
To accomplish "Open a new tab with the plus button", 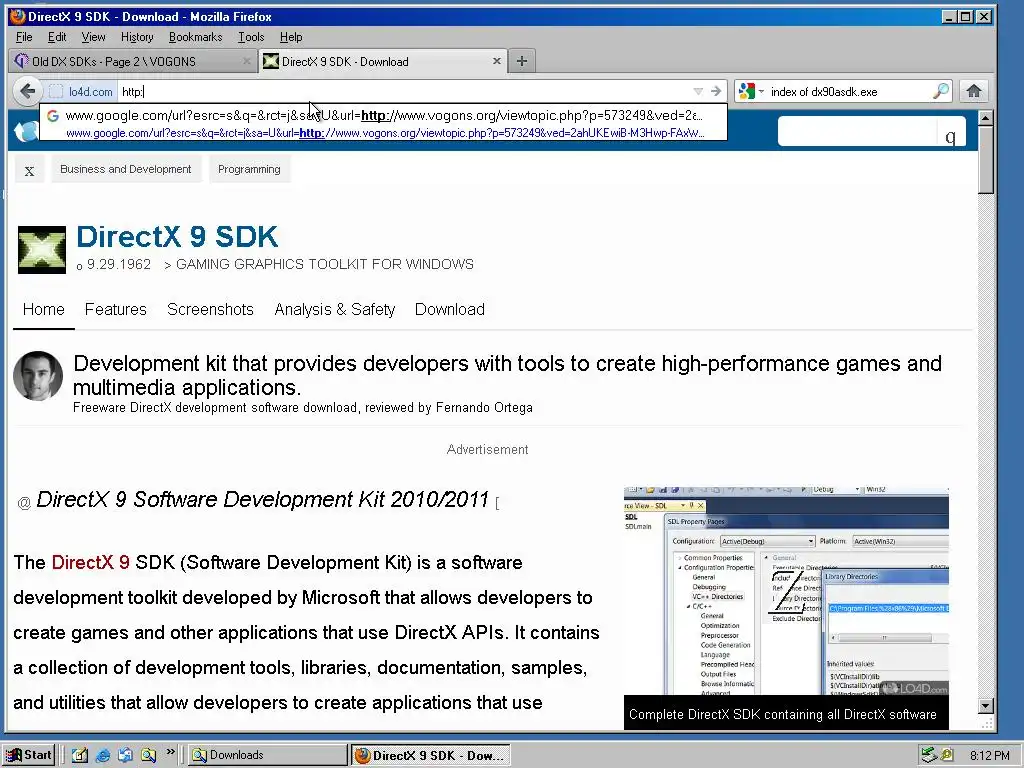I will pos(521,61).
